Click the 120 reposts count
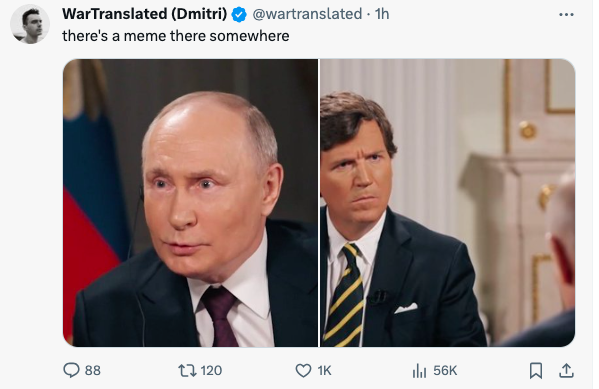599x389 pixels. tap(211, 370)
